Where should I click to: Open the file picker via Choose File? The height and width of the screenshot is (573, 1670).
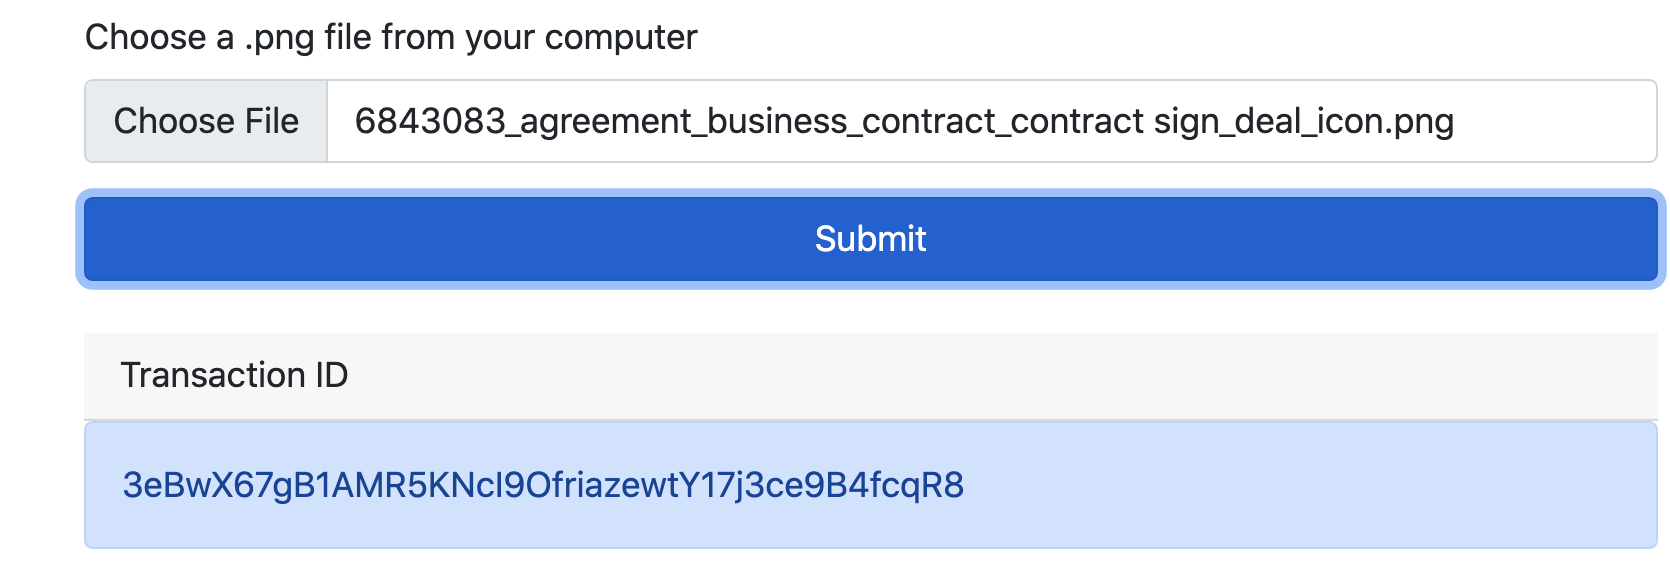click(x=206, y=121)
